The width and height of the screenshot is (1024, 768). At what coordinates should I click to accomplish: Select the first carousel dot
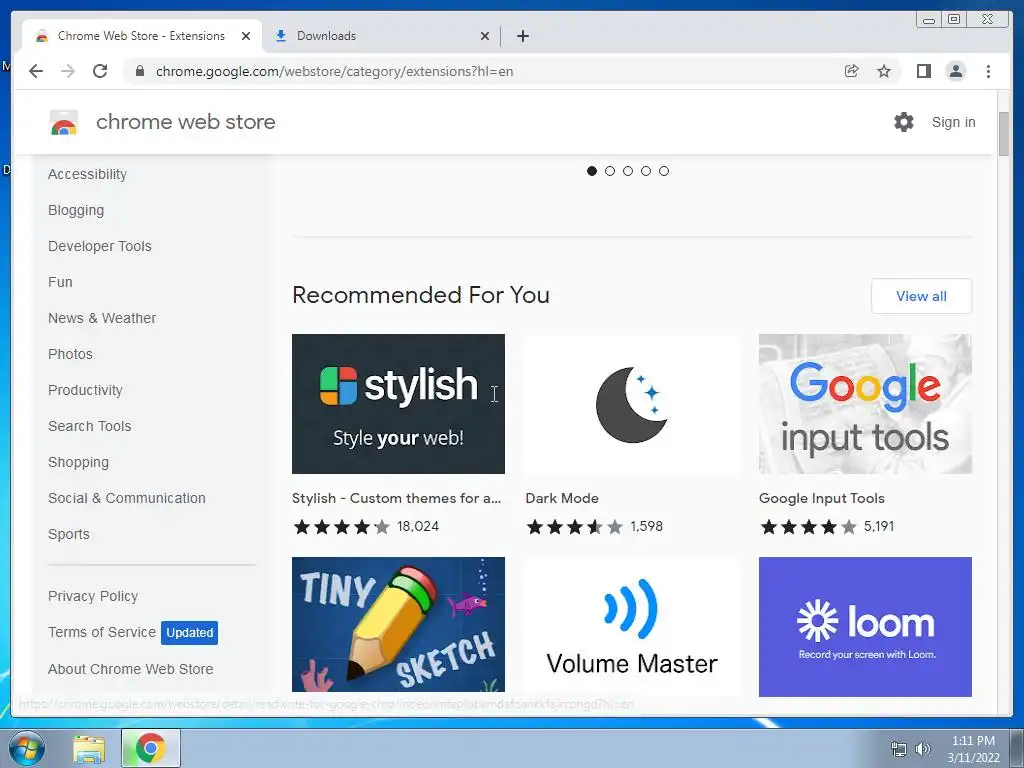592,171
